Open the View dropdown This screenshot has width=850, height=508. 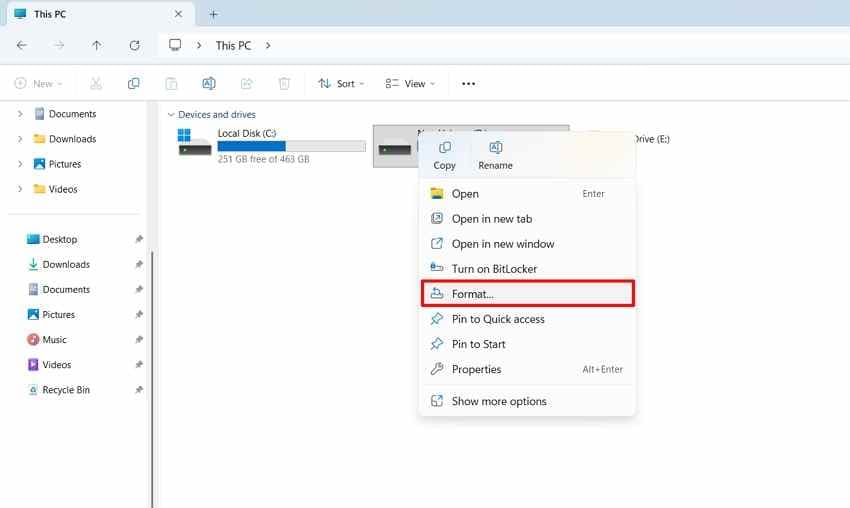tap(410, 83)
